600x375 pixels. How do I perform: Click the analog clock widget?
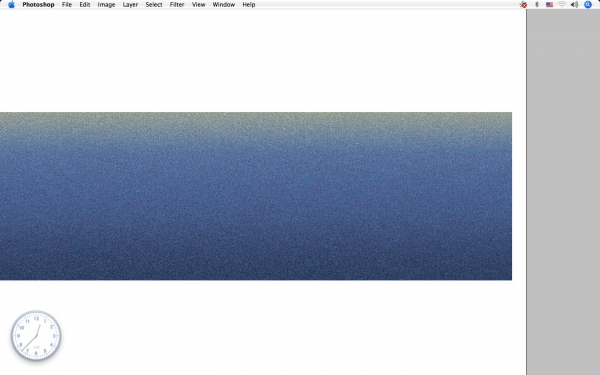(x=36, y=336)
